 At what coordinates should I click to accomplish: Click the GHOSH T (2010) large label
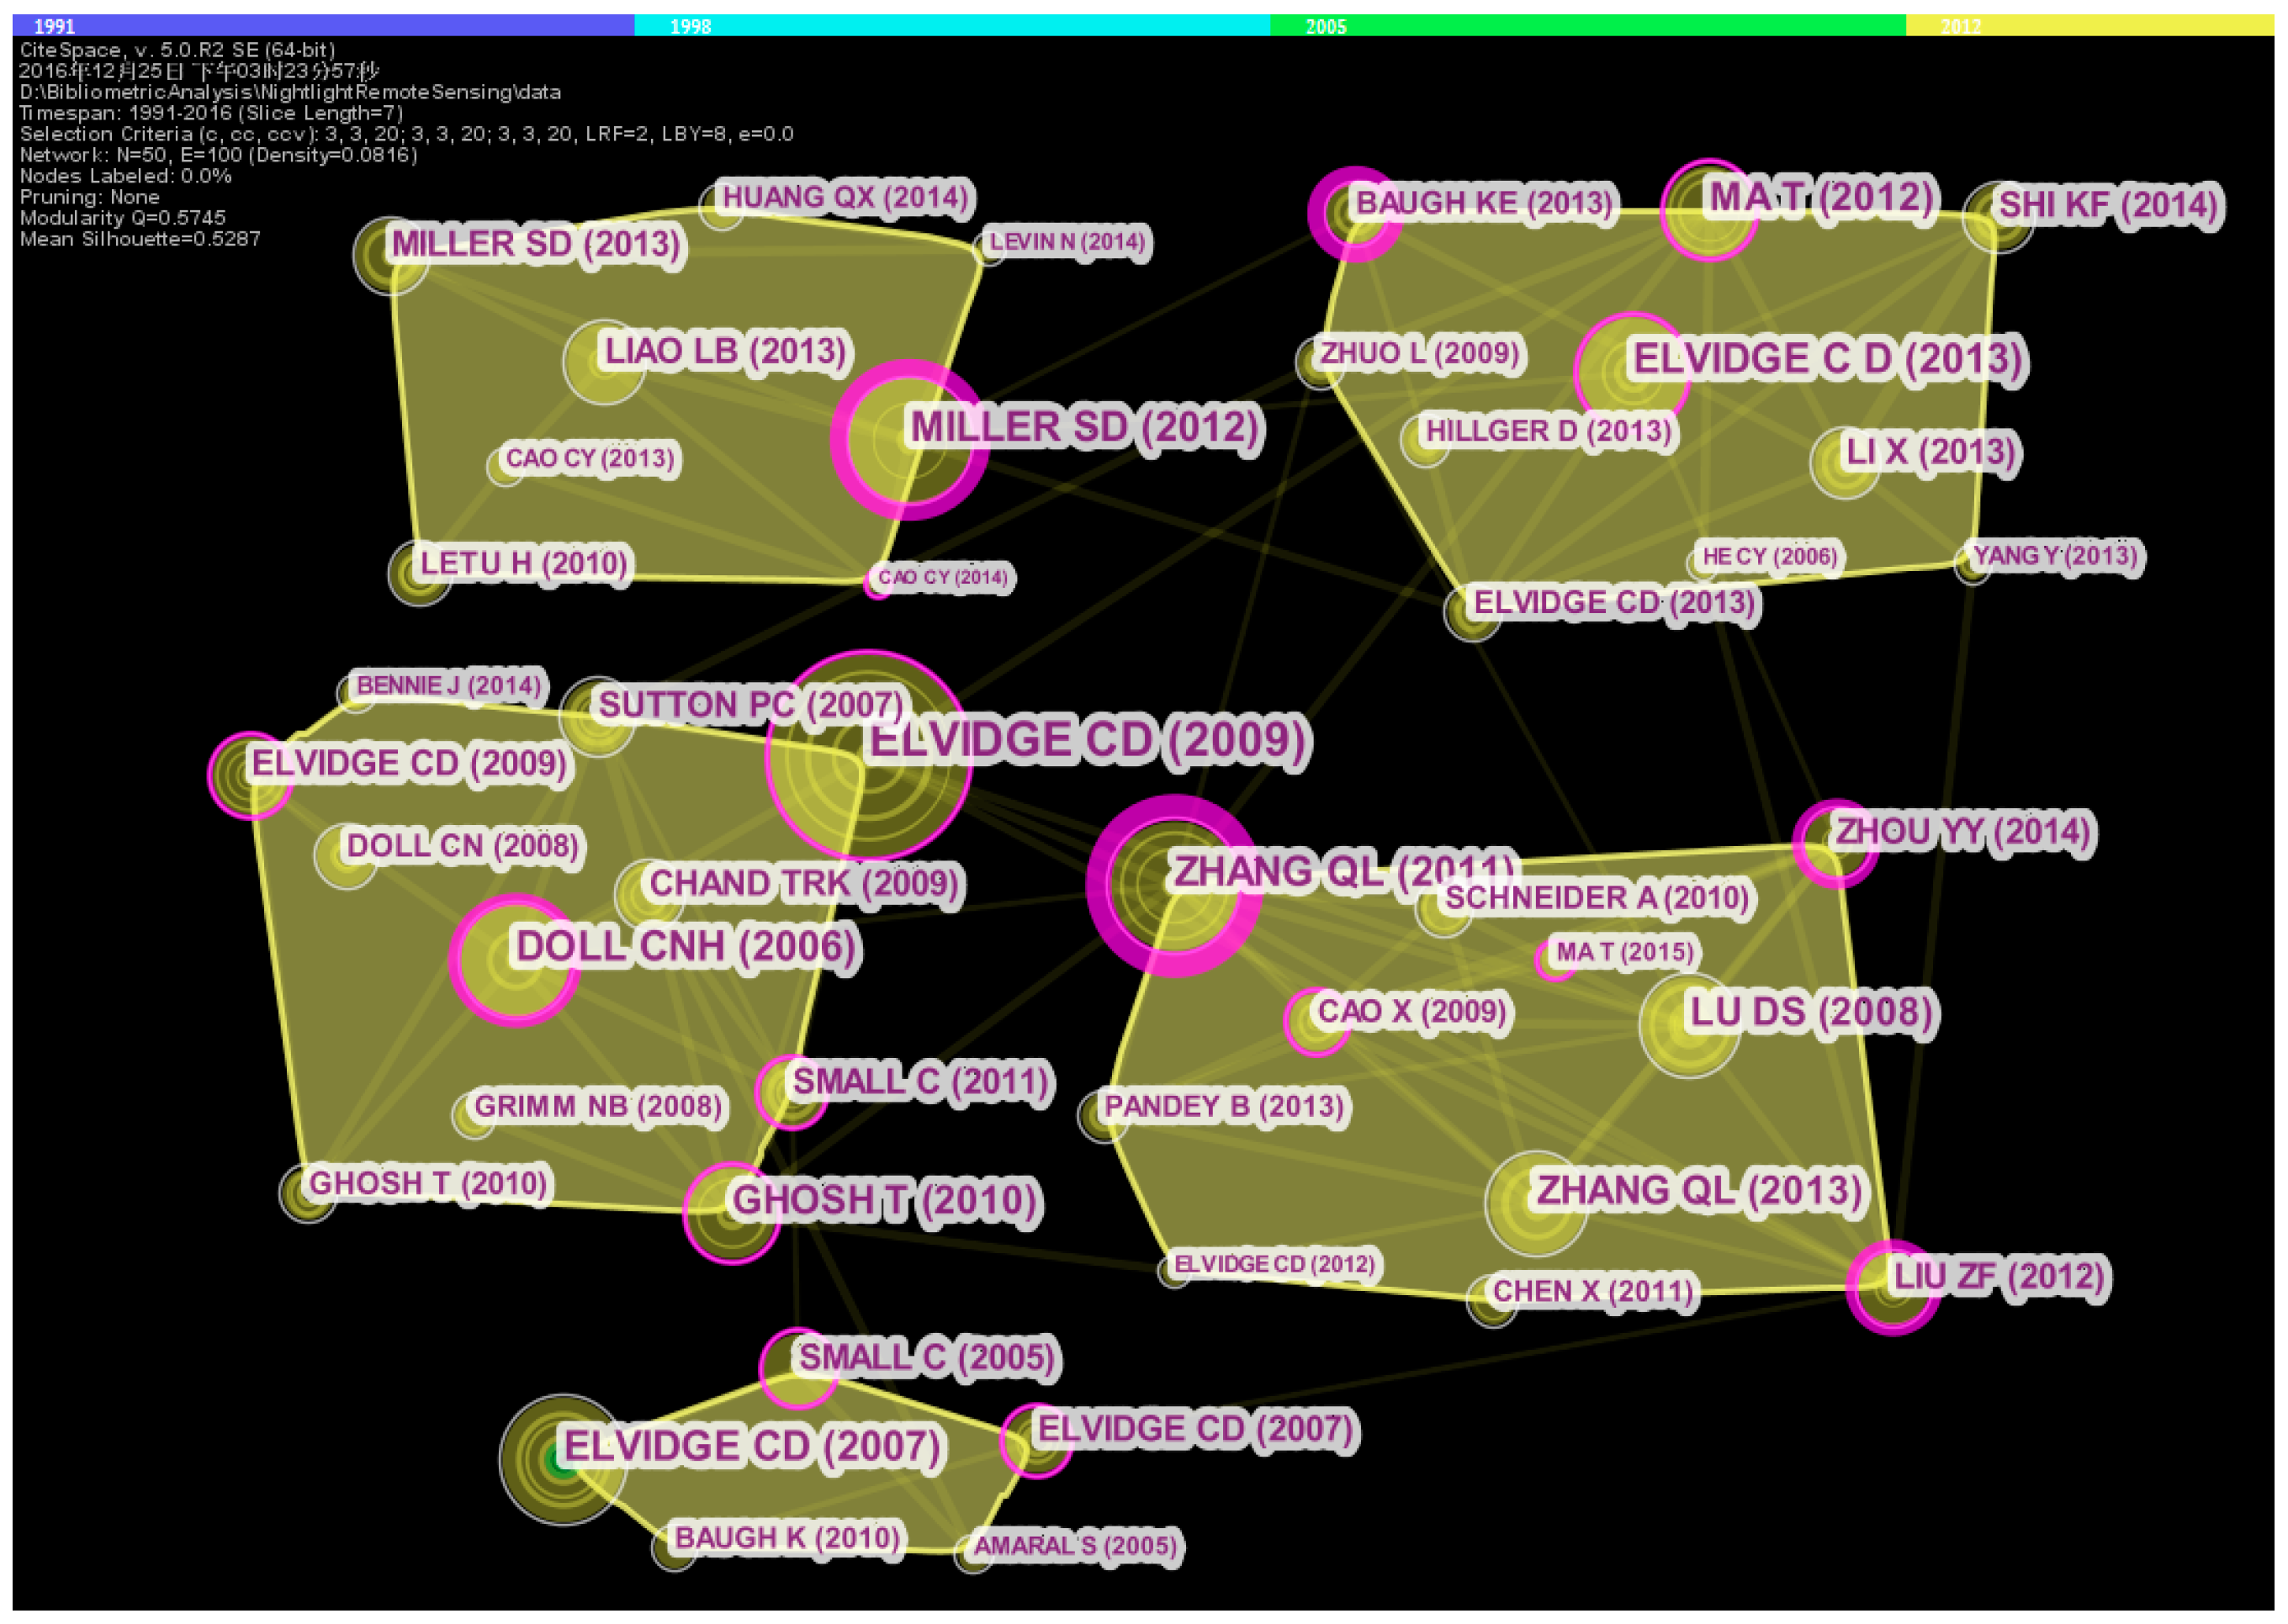point(884,1200)
